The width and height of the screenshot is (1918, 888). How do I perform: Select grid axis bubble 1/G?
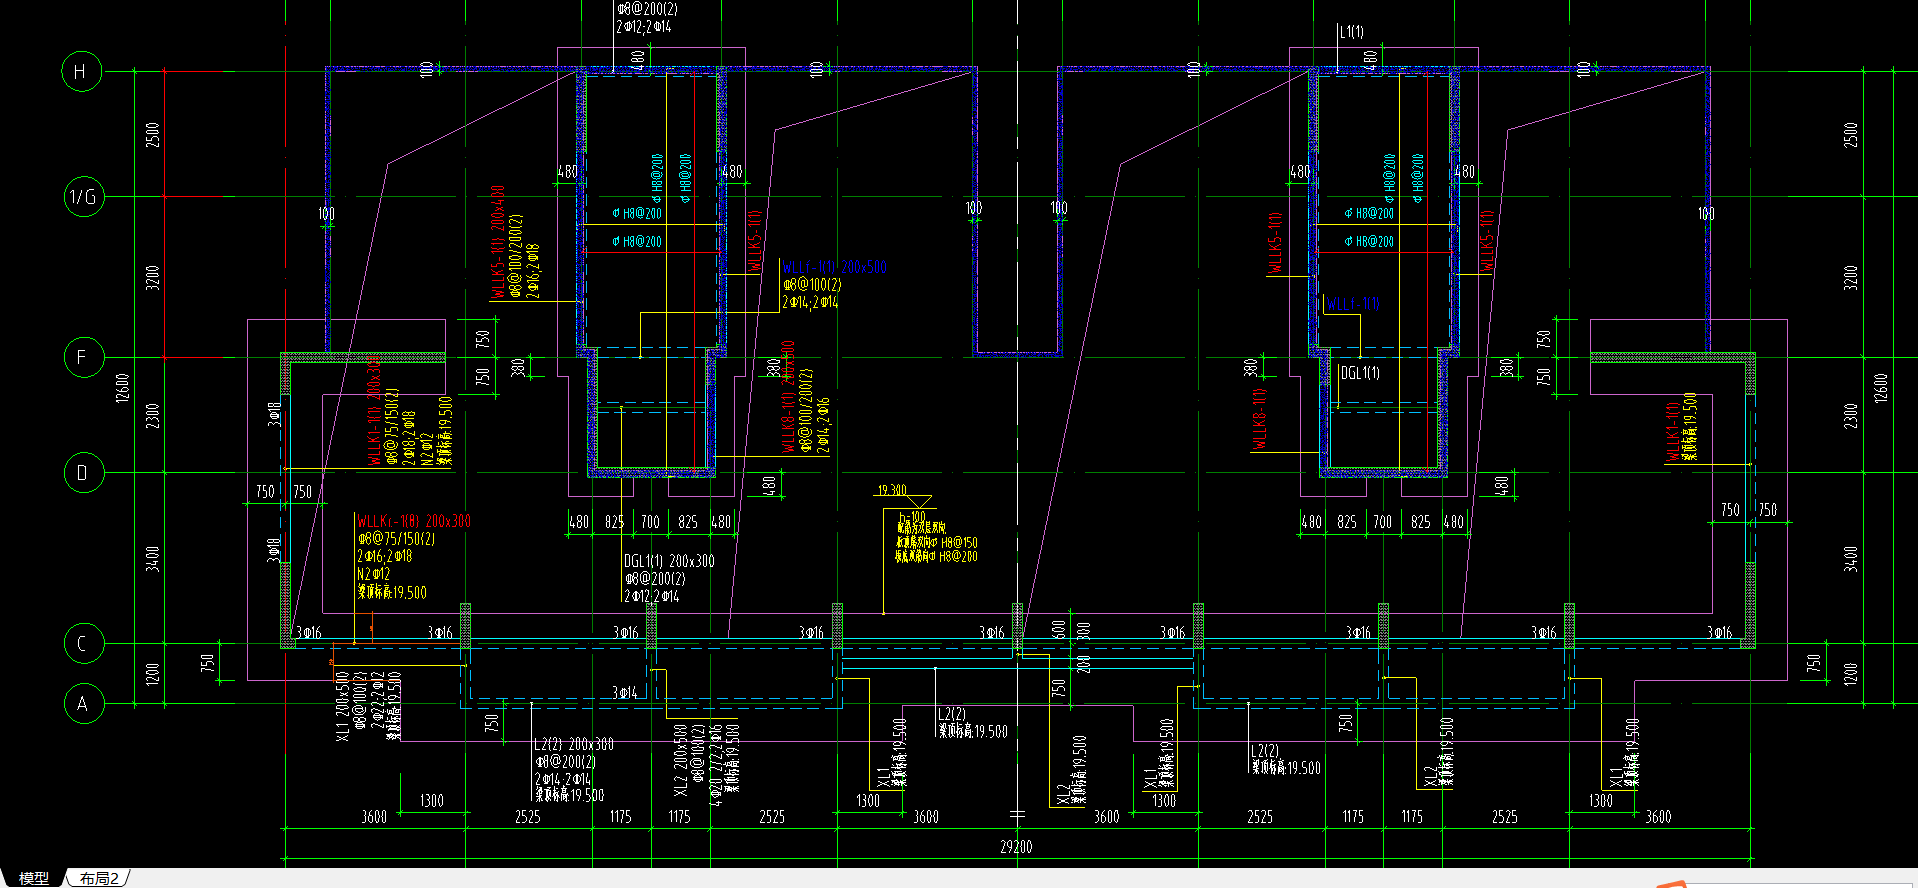[84, 197]
